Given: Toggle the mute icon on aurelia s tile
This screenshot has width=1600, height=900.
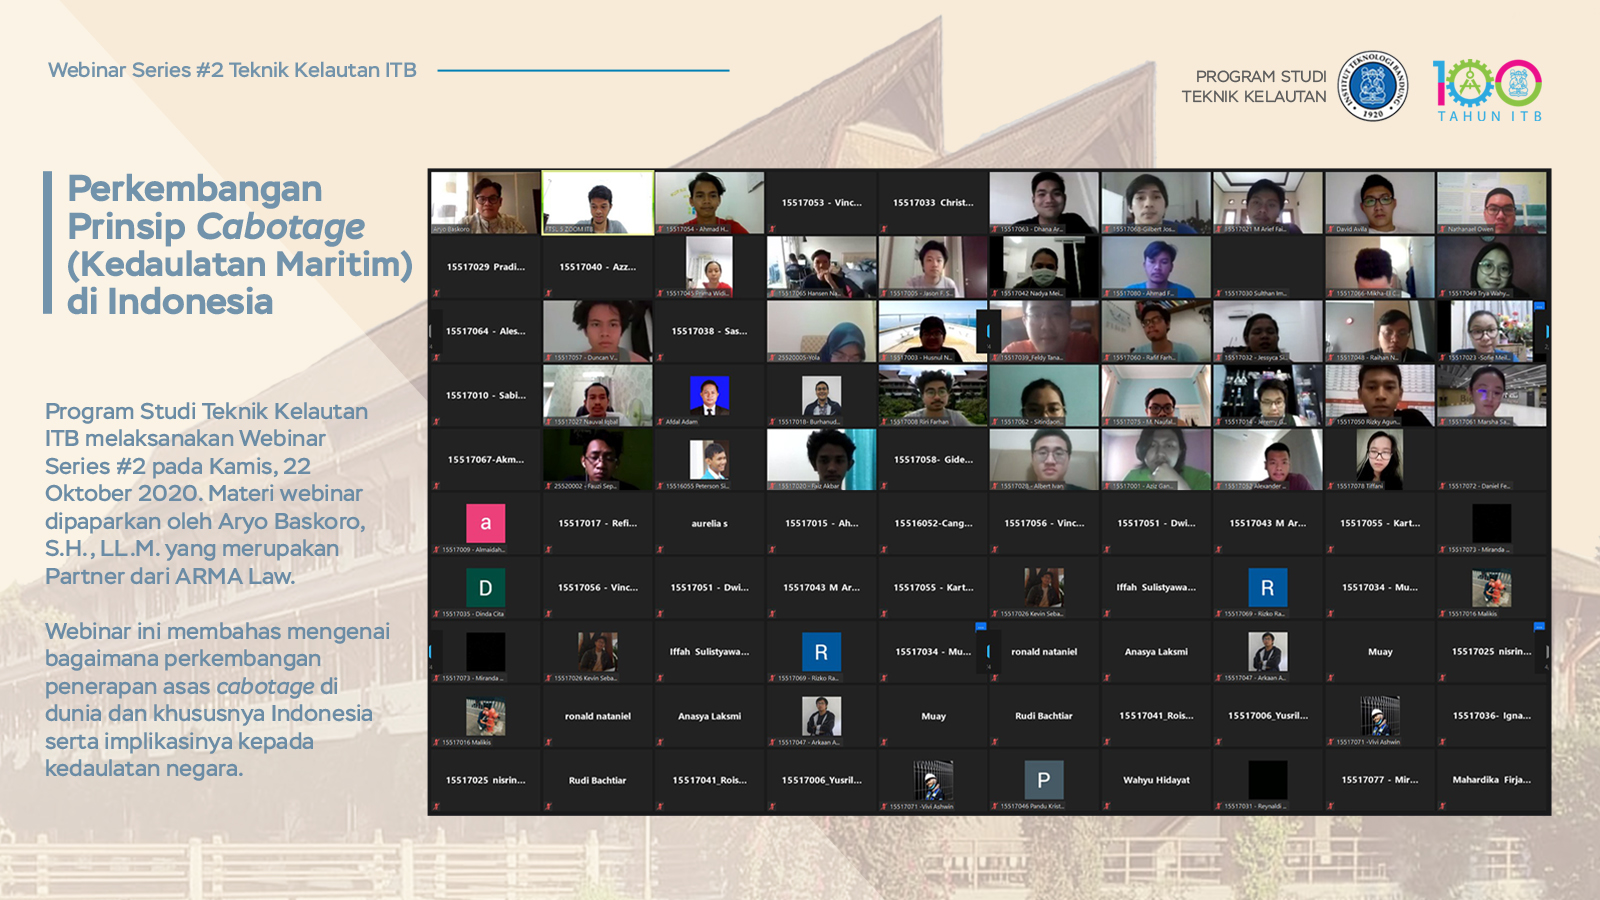Looking at the screenshot, I should point(660,549).
